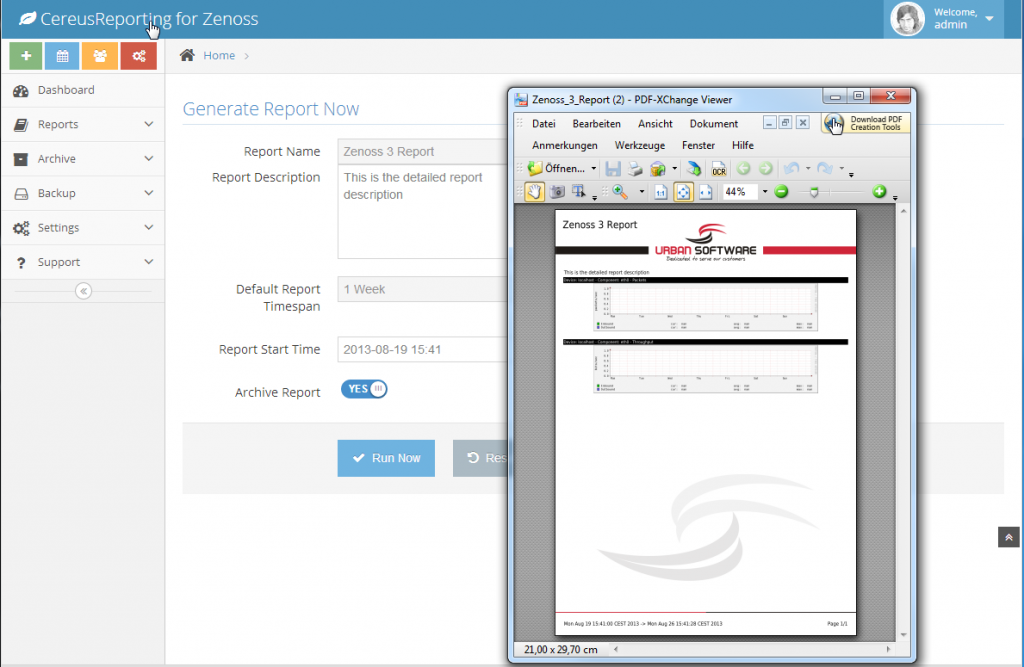This screenshot has height=667, width=1024.
Task: Open the Datei menu
Action: [x=543, y=124]
